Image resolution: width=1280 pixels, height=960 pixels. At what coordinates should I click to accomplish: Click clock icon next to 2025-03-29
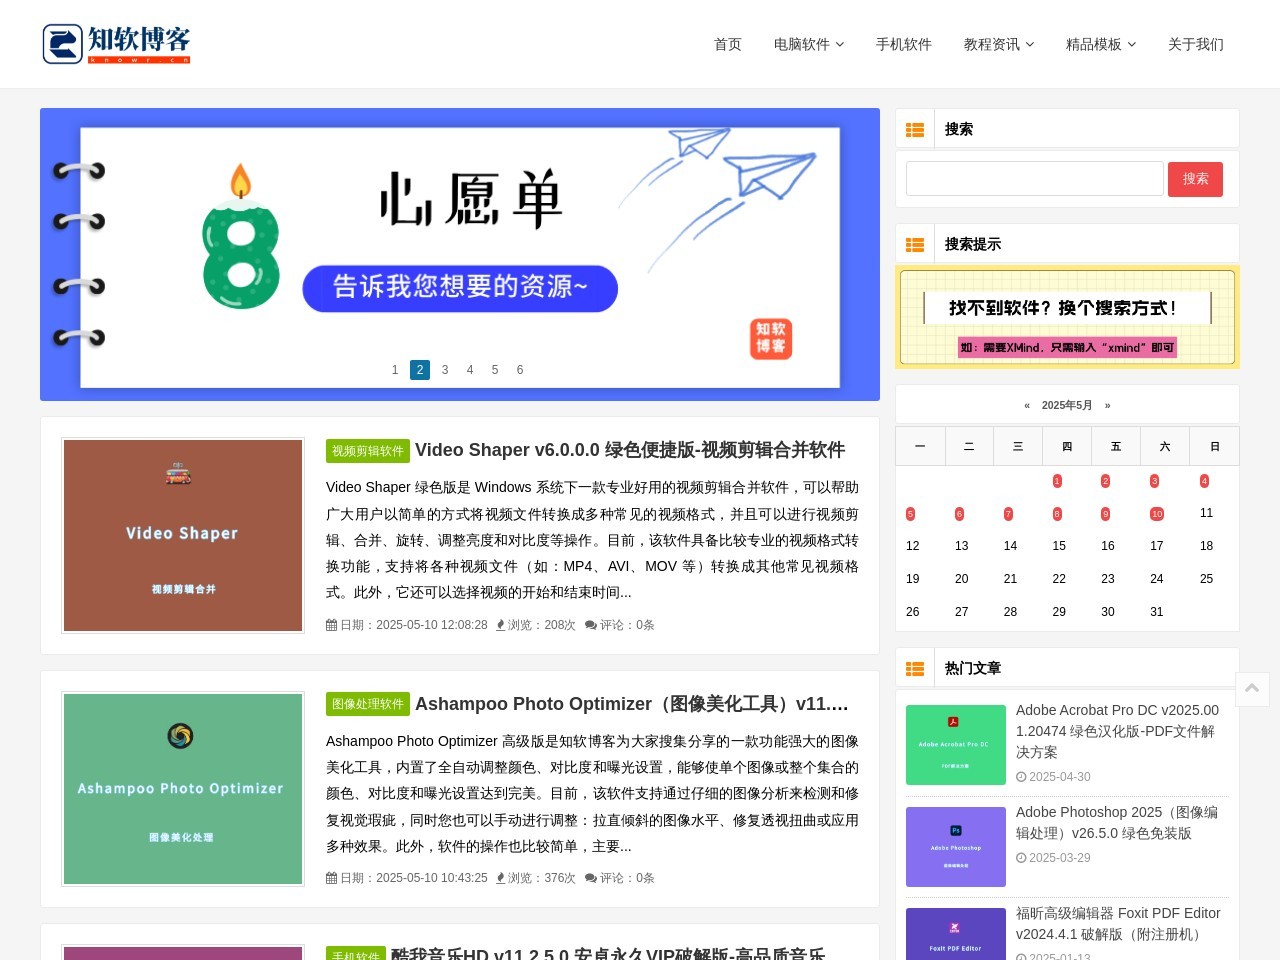click(x=1021, y=858)
